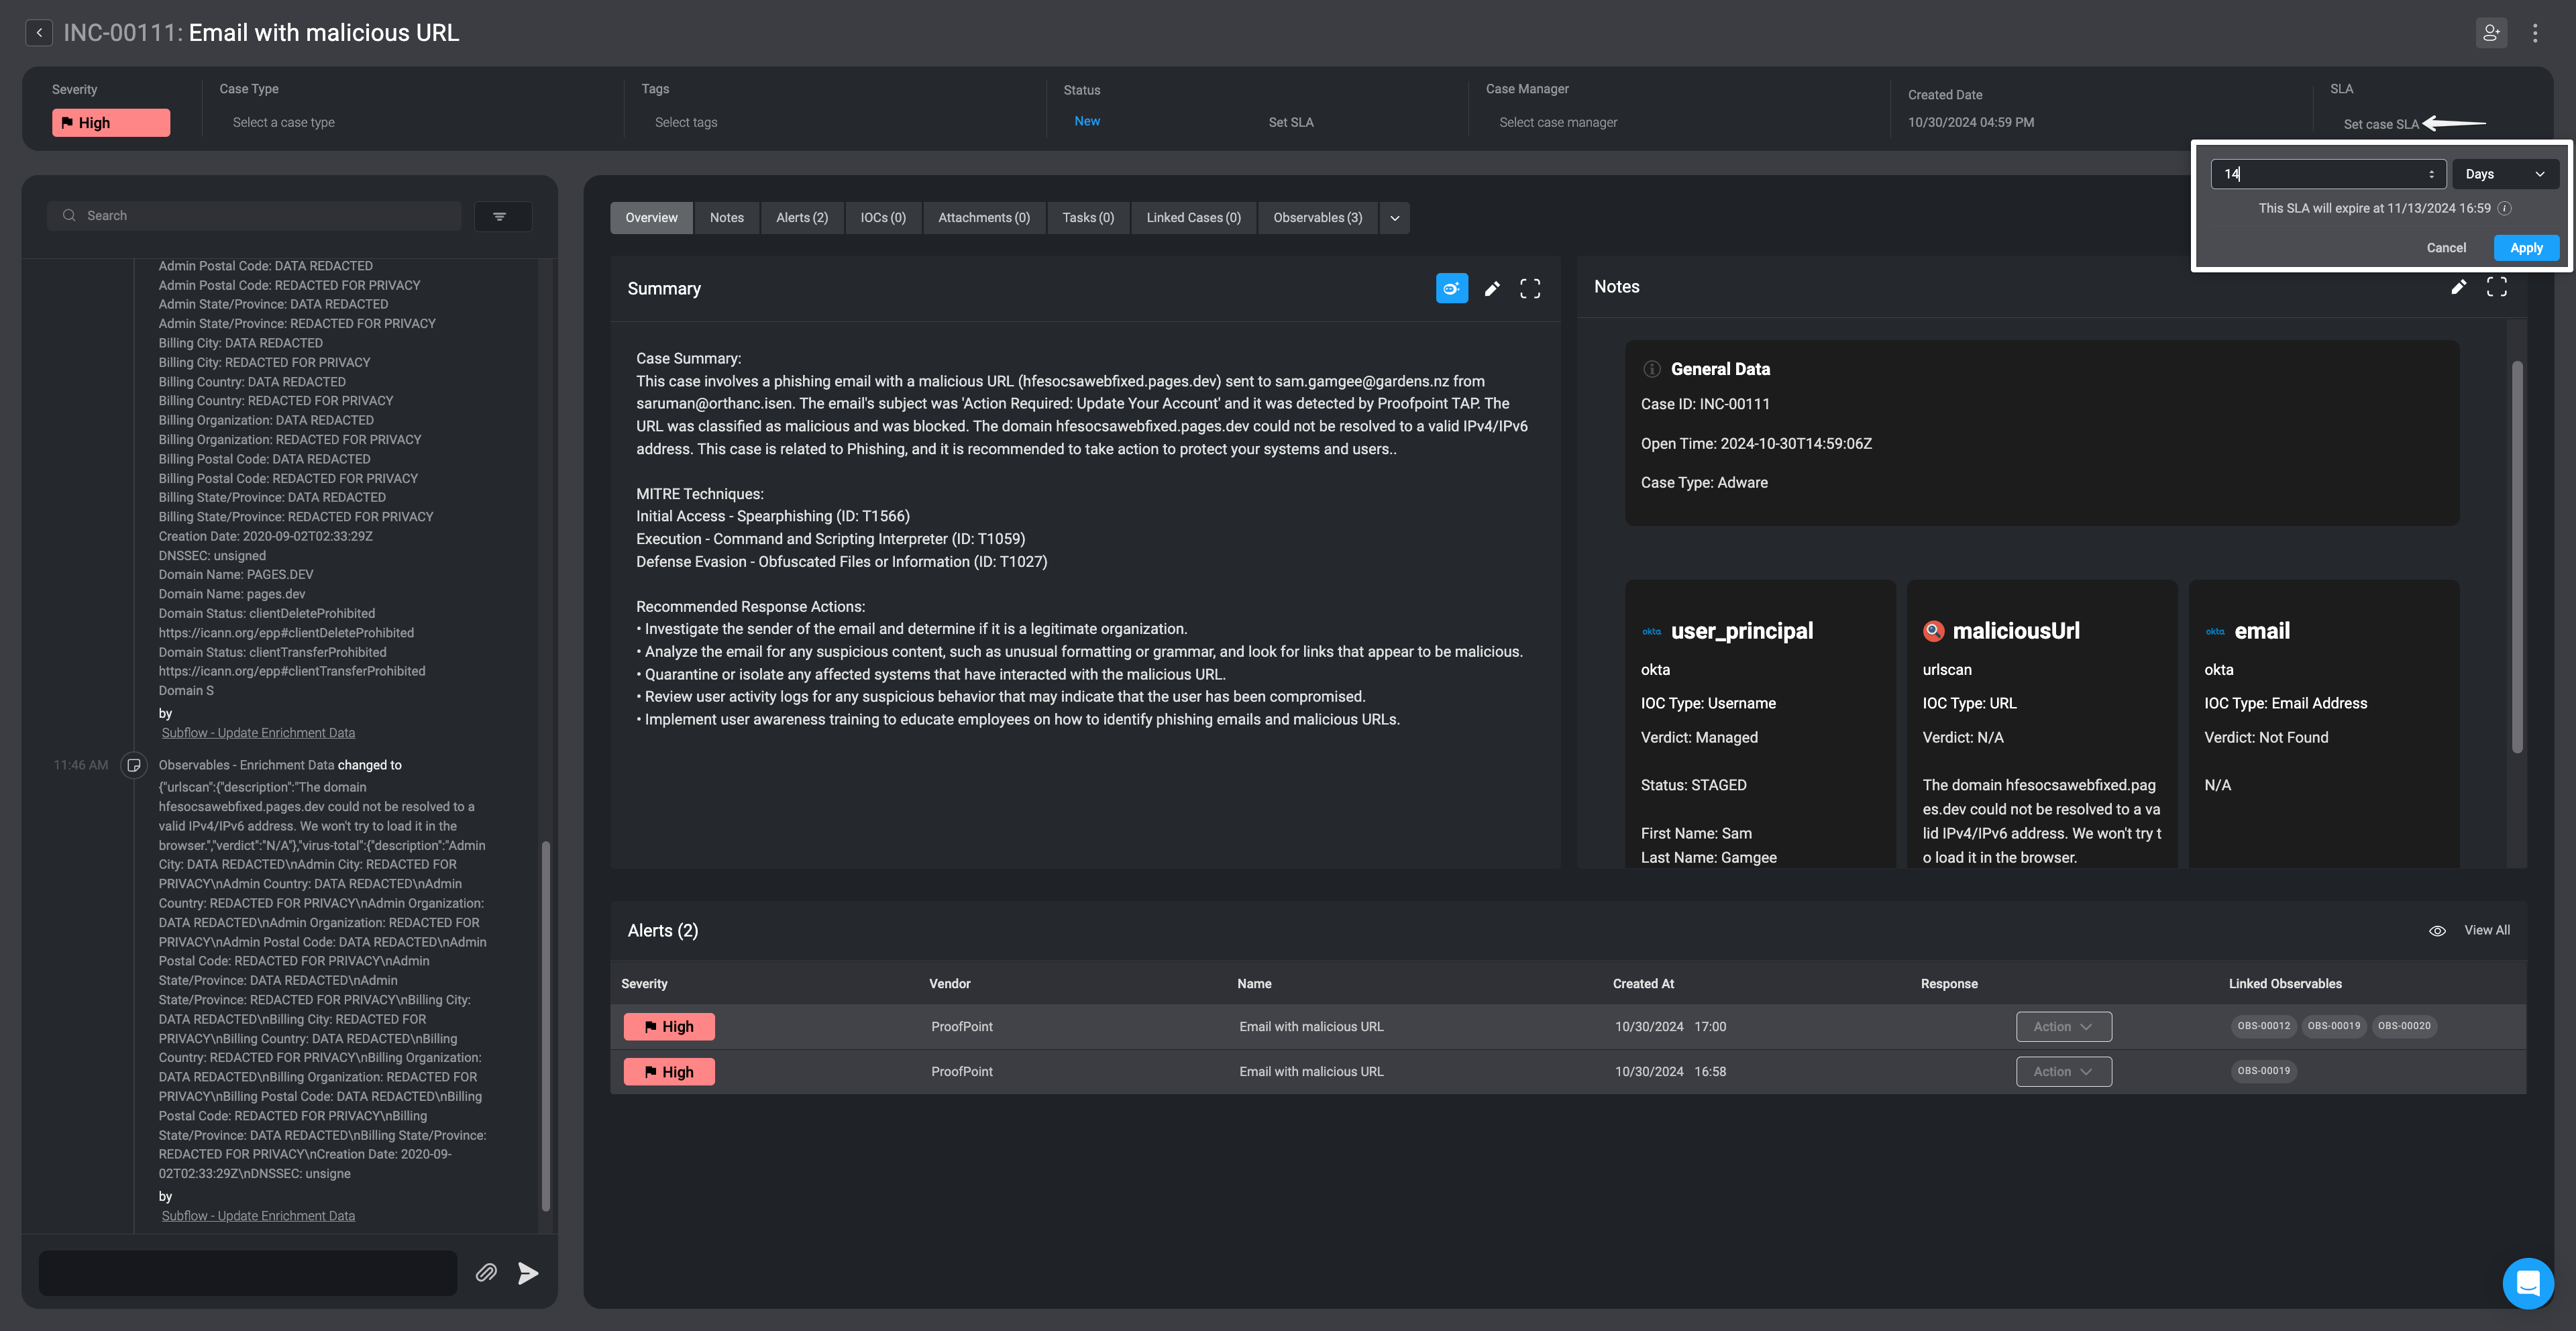
Task: Click the 11:46 AM activity note icon
Action: pos(134,765)
